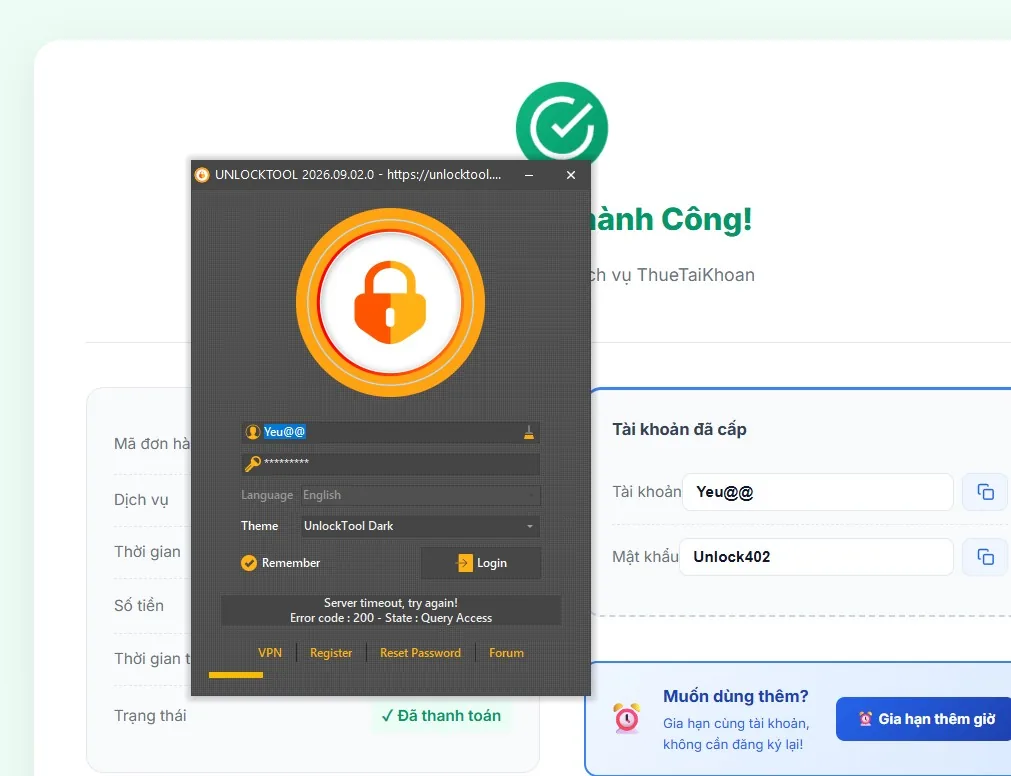The image size is (1011, 776).
Task: Focus the UnlockTool password field
Action: tap(391, 464)
